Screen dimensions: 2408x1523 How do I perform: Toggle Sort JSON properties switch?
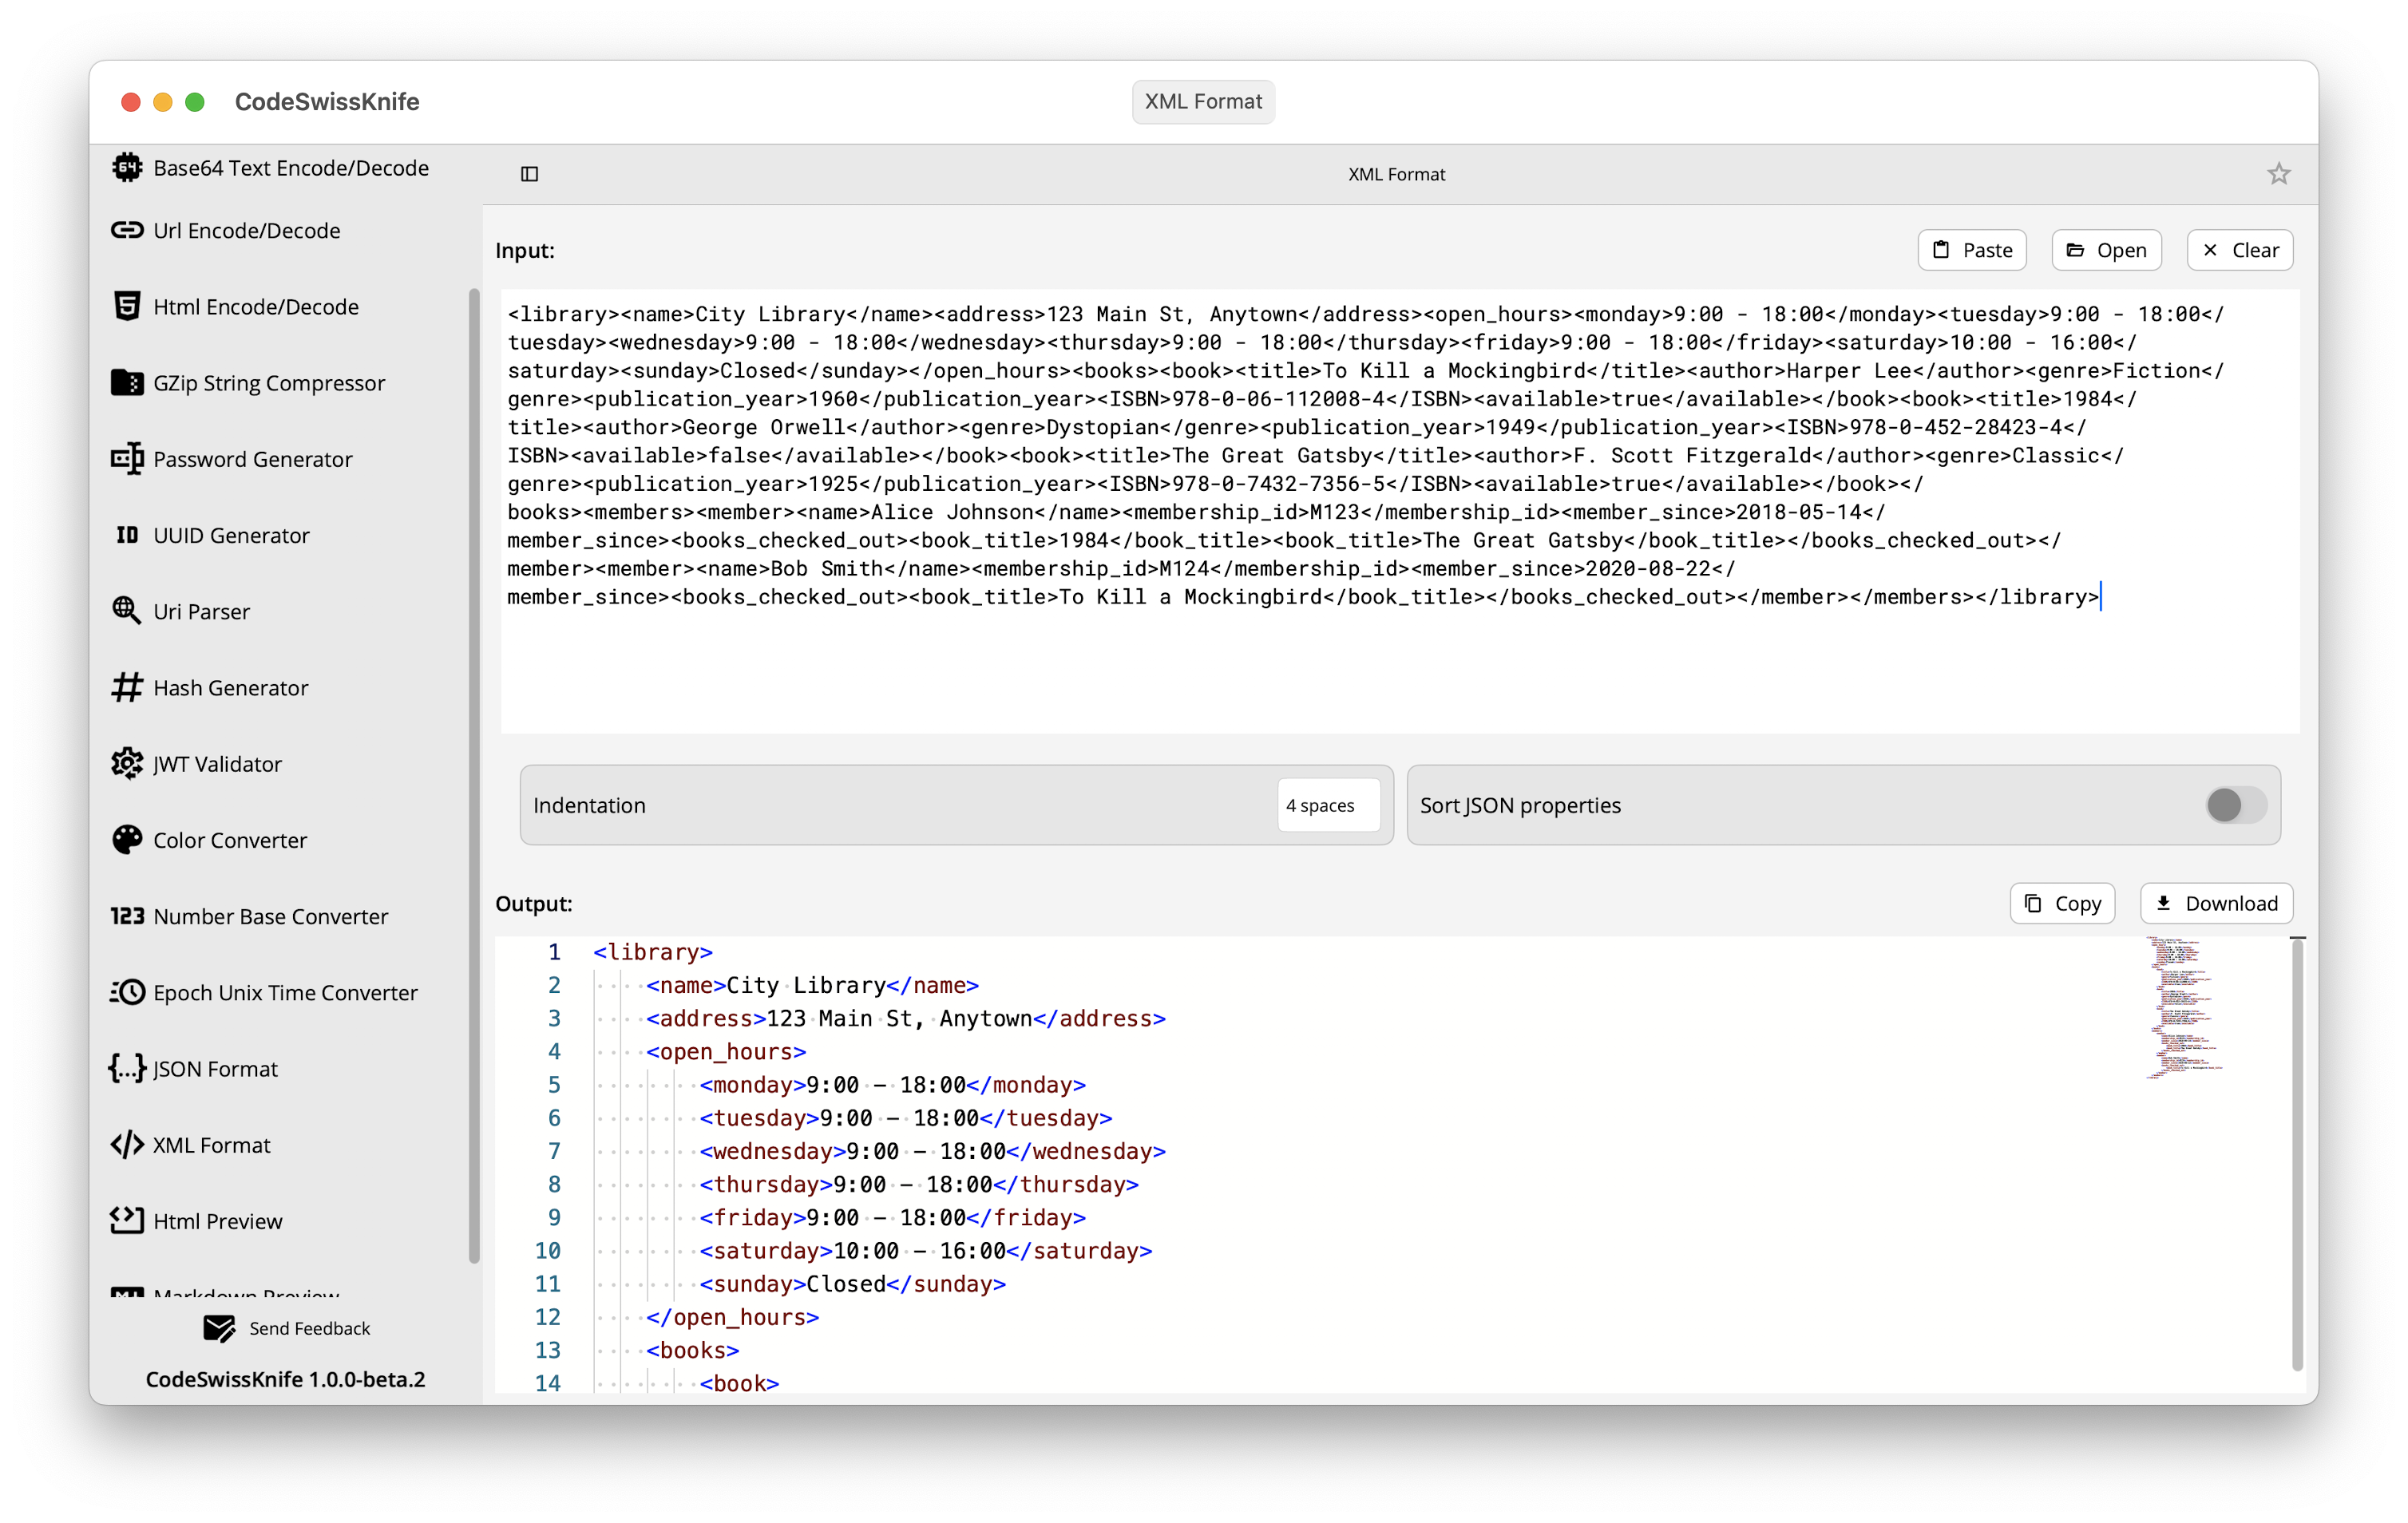pos(2236,805)
